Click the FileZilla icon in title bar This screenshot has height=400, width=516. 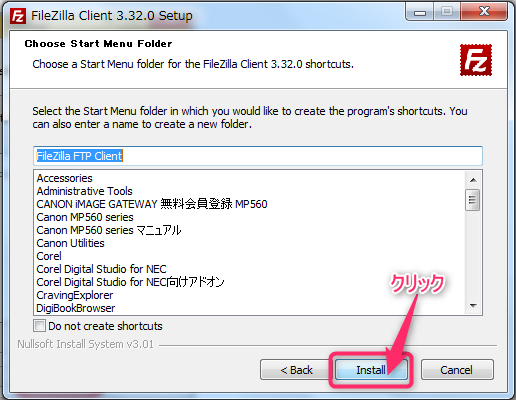(x=18, y=16)
